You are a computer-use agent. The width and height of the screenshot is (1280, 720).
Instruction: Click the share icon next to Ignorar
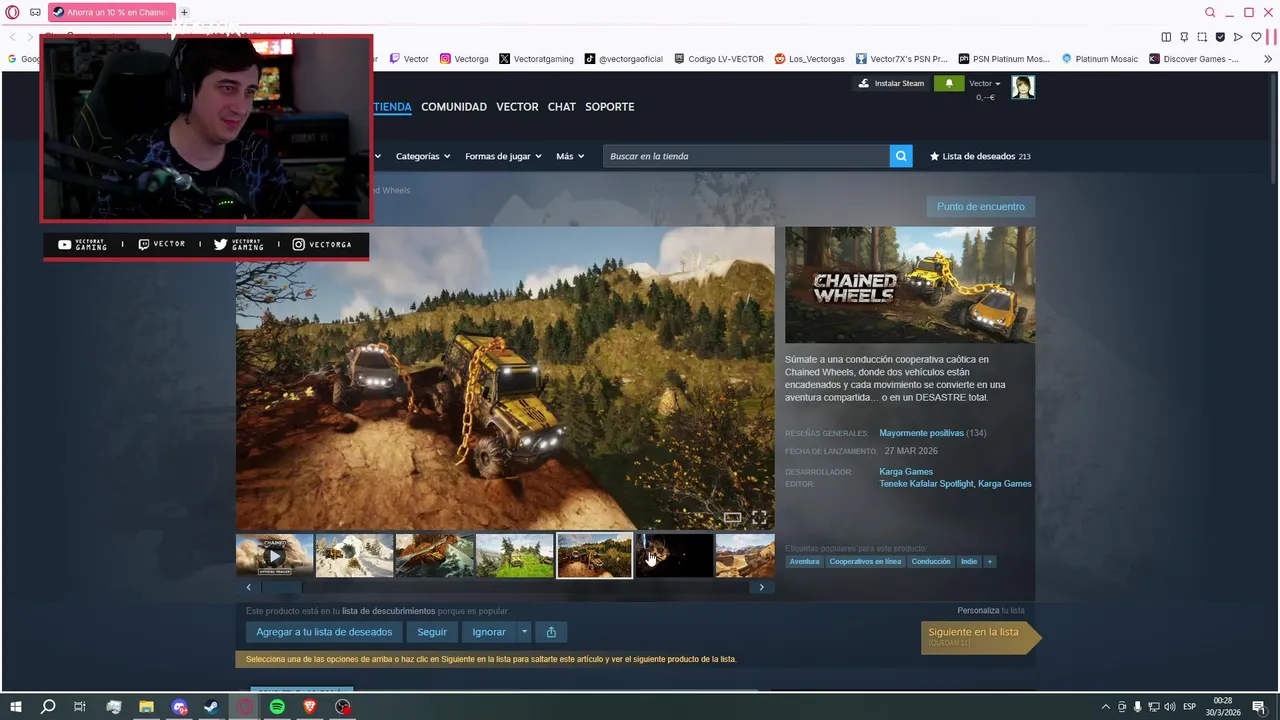pos(551,632)
